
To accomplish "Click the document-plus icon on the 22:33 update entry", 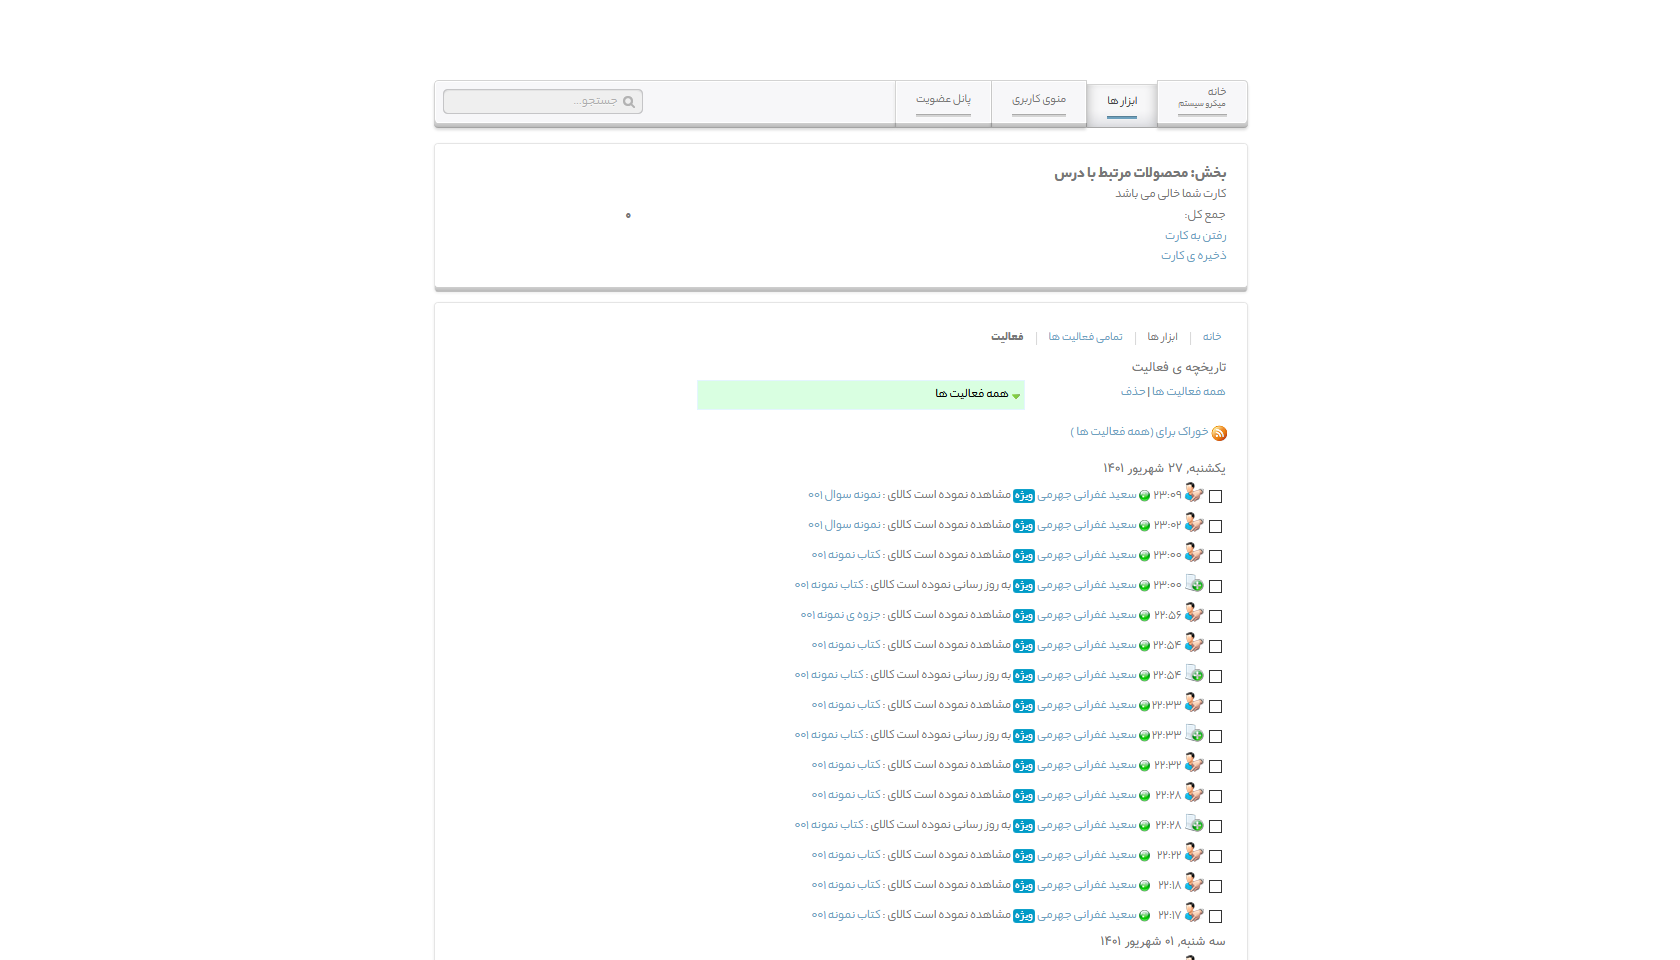I will (x=1194, y=734).
